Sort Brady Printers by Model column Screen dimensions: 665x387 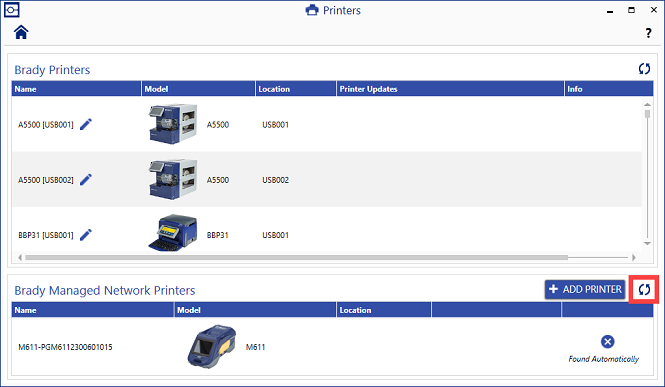[x=198, y=89]
